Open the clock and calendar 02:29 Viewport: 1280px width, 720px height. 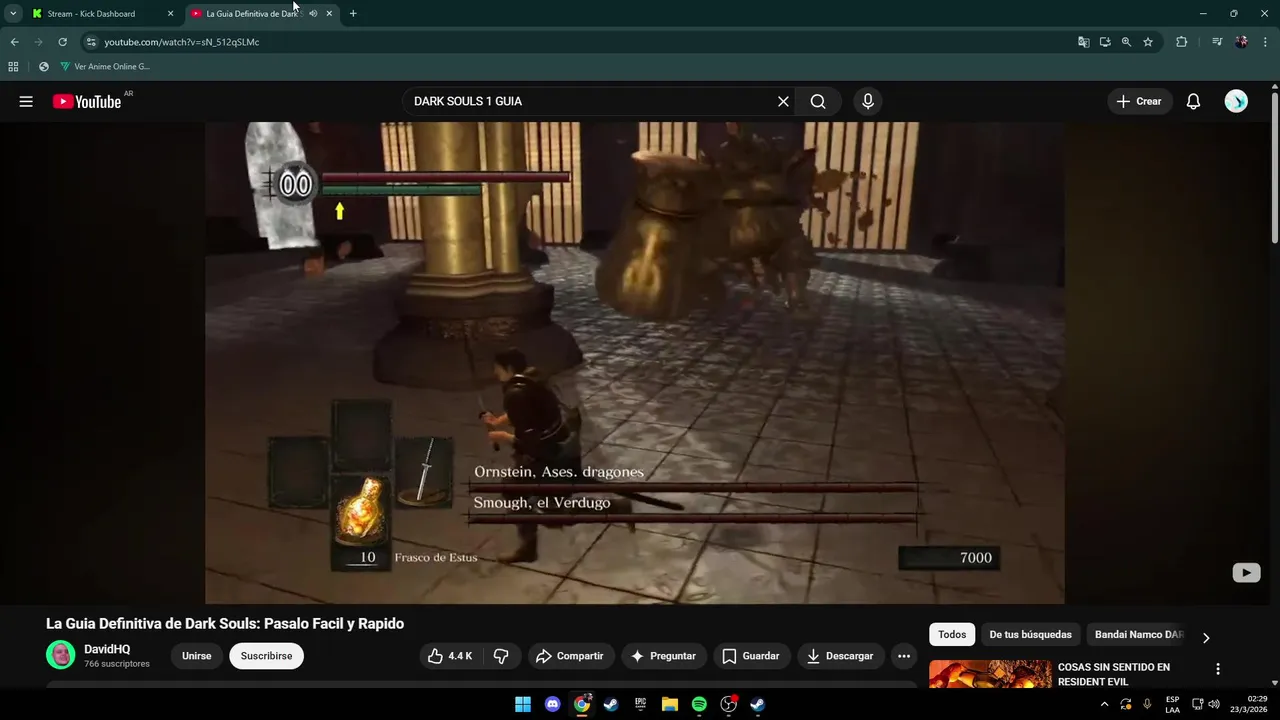click(x=1250, y=704)
